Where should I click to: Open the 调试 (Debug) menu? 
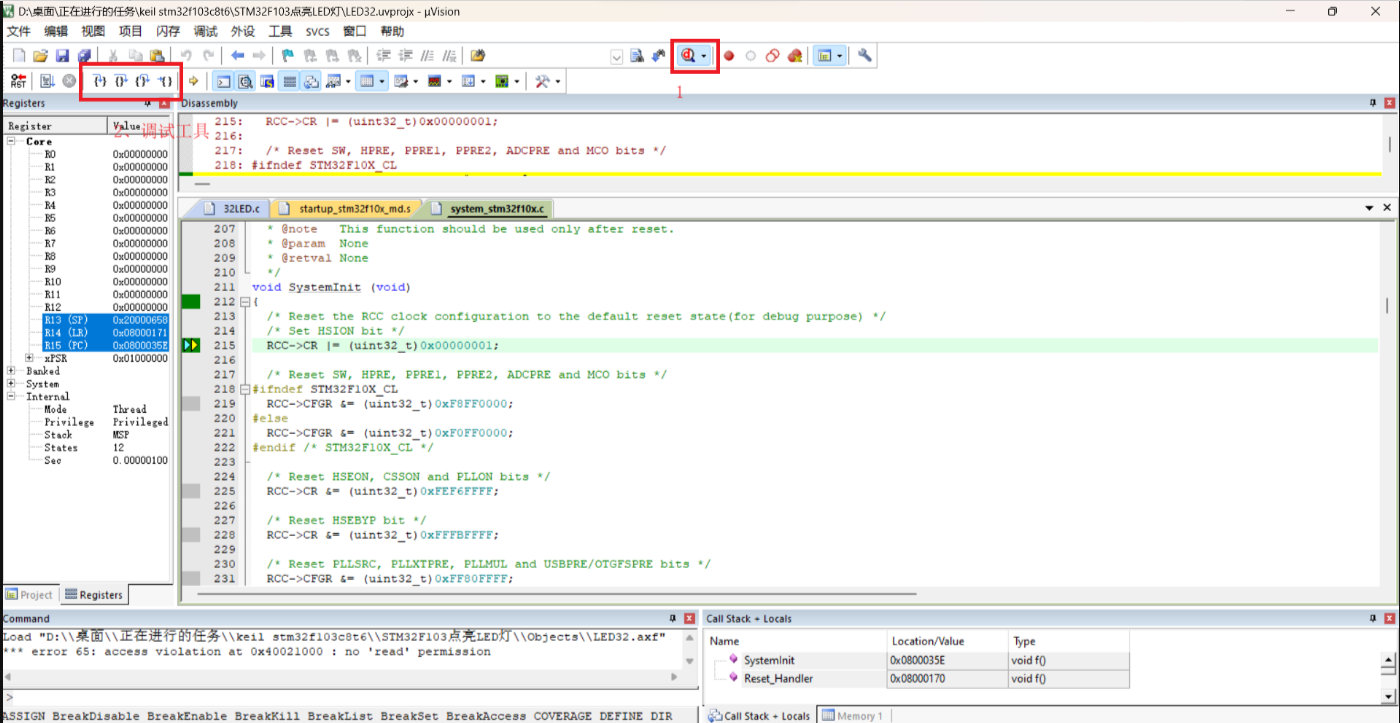coord(205,31)
